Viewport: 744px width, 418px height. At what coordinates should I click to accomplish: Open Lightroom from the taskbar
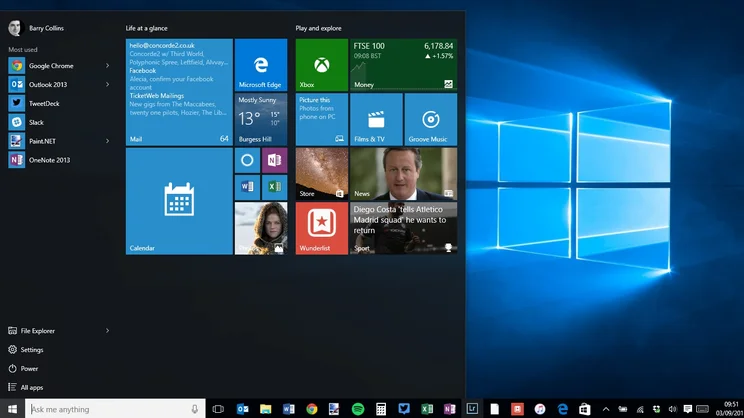click(472, 409)
